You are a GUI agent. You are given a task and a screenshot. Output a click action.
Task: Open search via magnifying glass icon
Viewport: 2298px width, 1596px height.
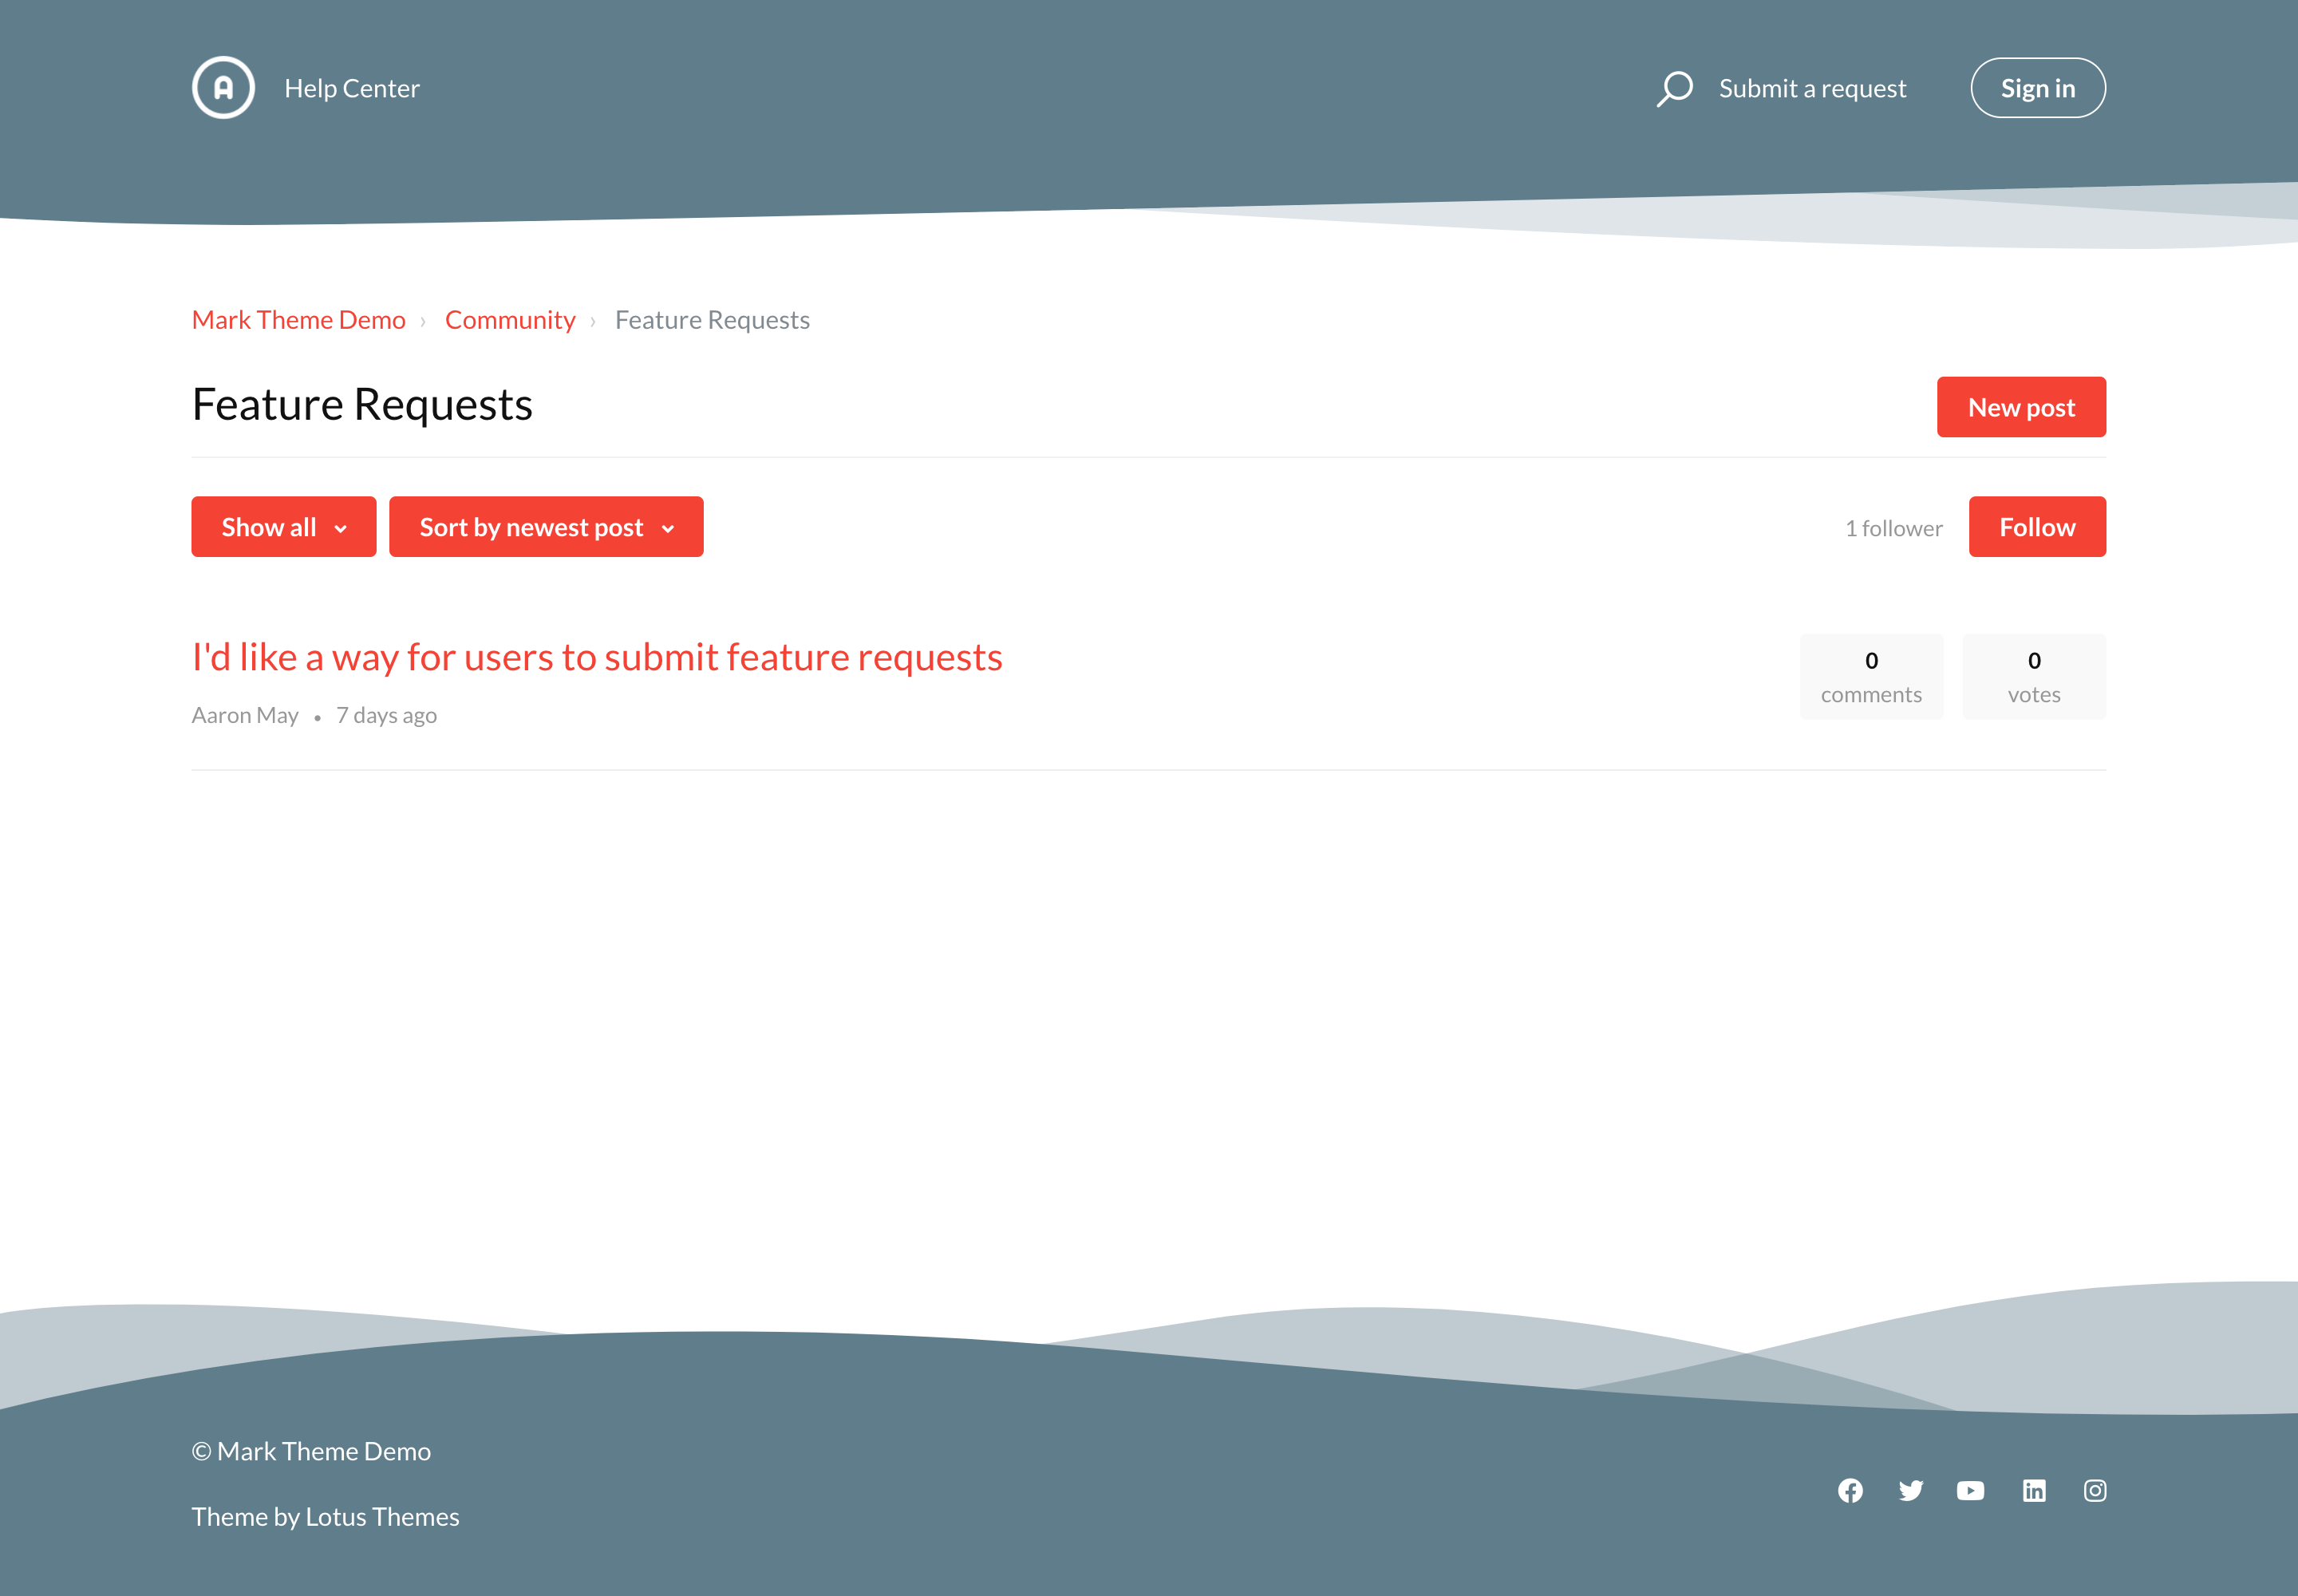click(x=1675, y=88)
